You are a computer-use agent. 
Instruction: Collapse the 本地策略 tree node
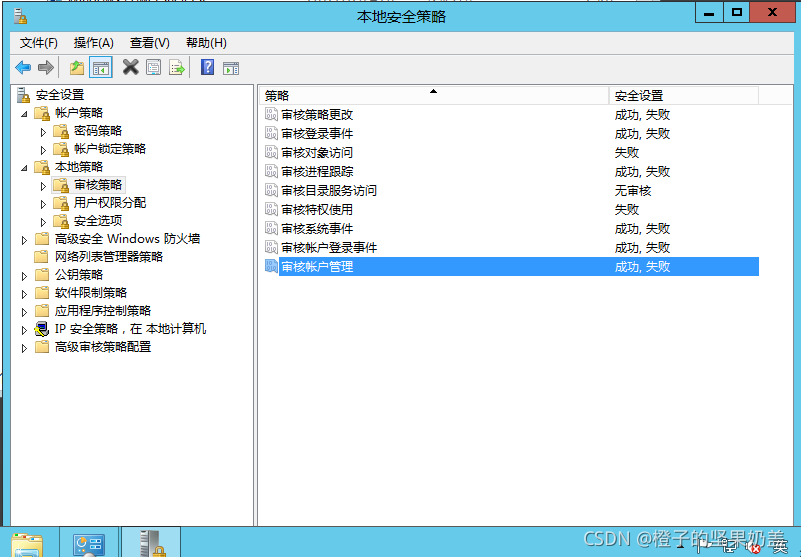pyautogui.click(x=24, y=168)
